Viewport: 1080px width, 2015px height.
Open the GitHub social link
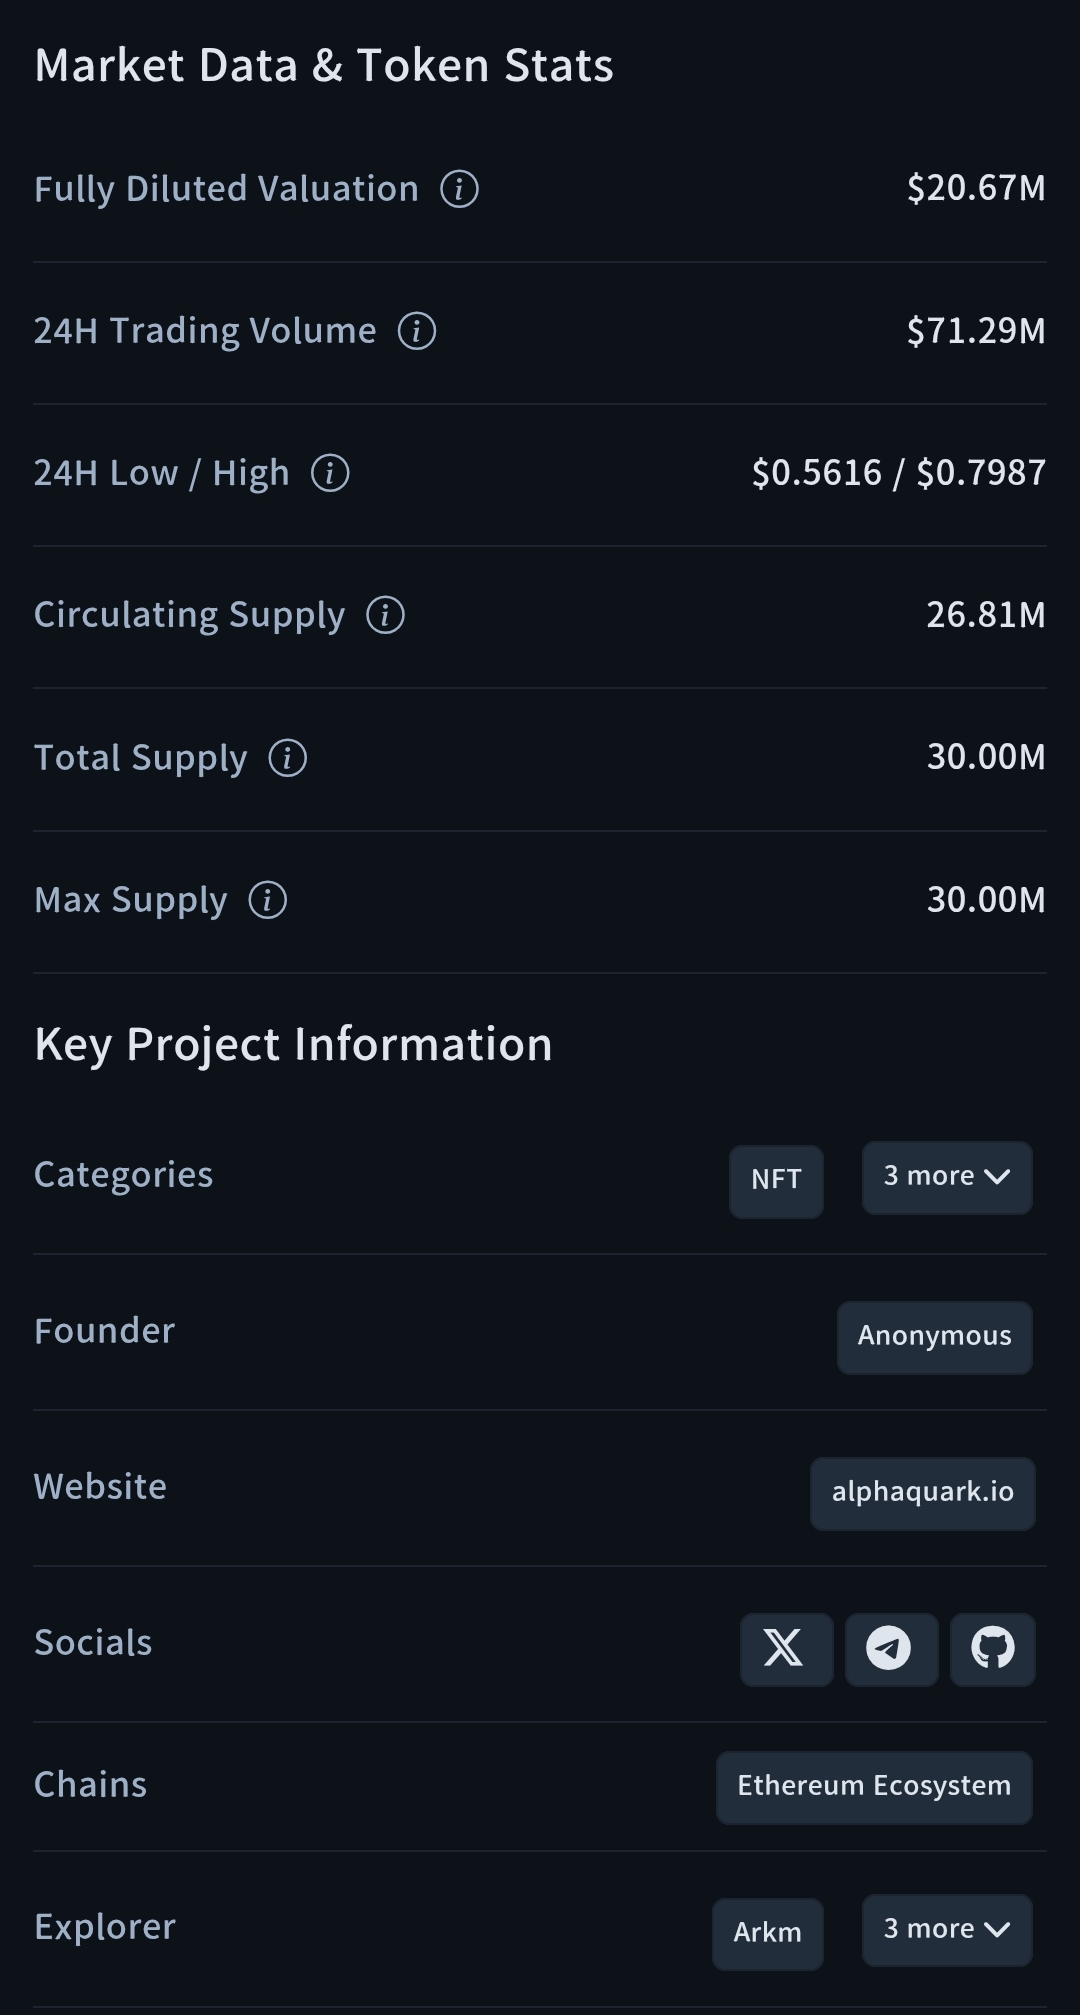click(992, 1649)
